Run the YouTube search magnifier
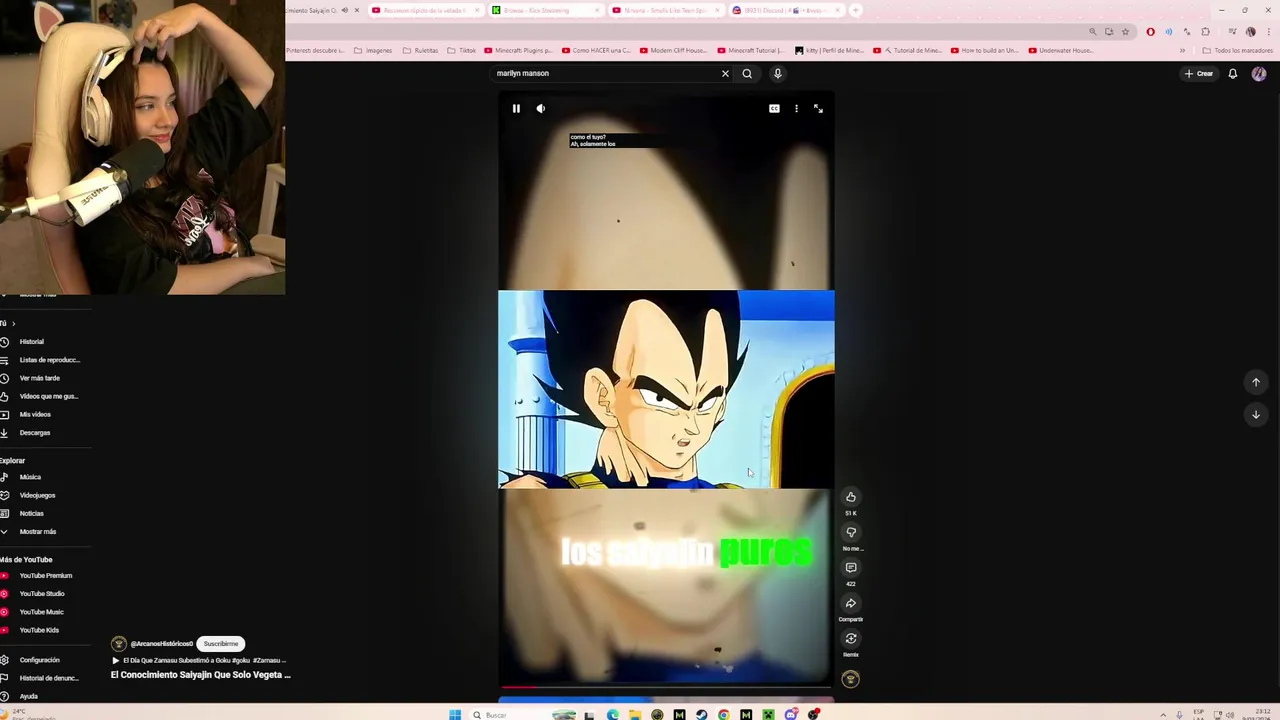Screen dimensions: 1280x720 click(747, 73)
